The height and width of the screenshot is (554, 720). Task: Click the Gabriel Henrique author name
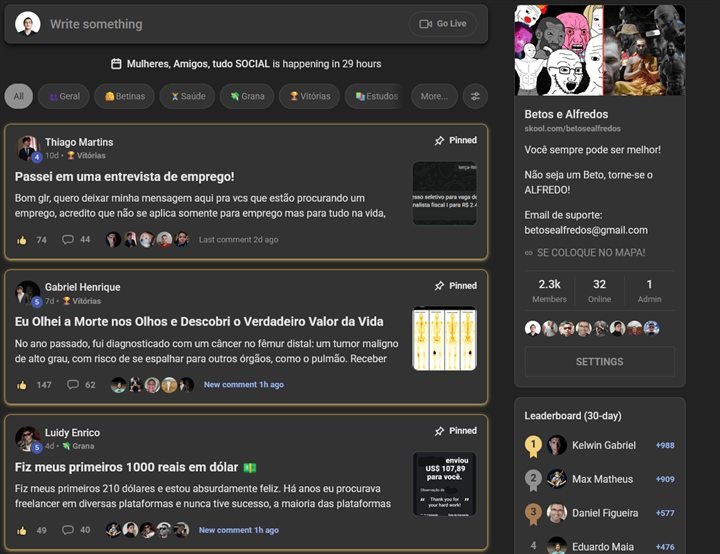(x=83, y=287)
